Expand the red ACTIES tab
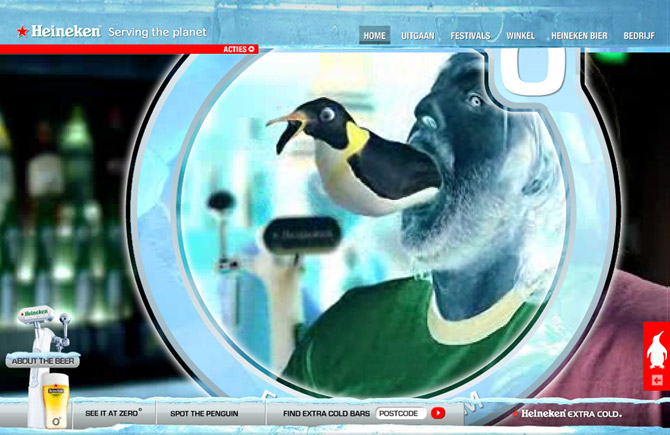This screenshot has height=435, width=670. (x=238, y=49)
